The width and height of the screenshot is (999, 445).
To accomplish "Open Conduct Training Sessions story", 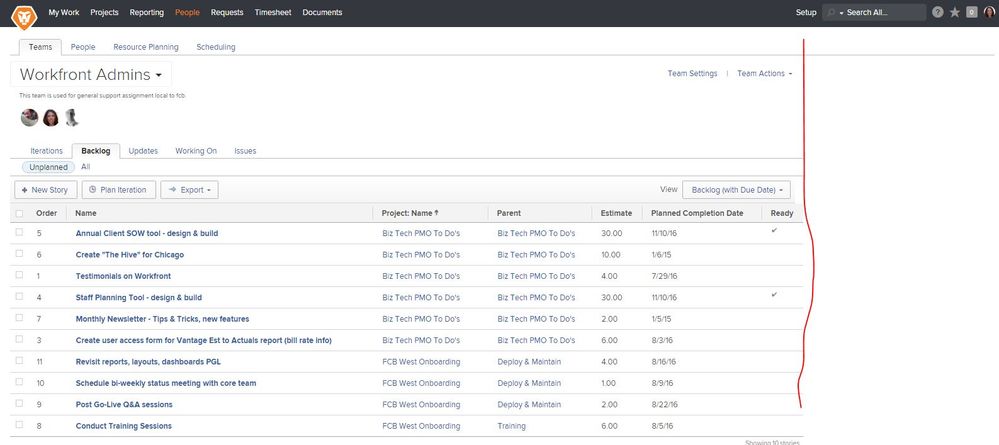I will tap(124, 426).
